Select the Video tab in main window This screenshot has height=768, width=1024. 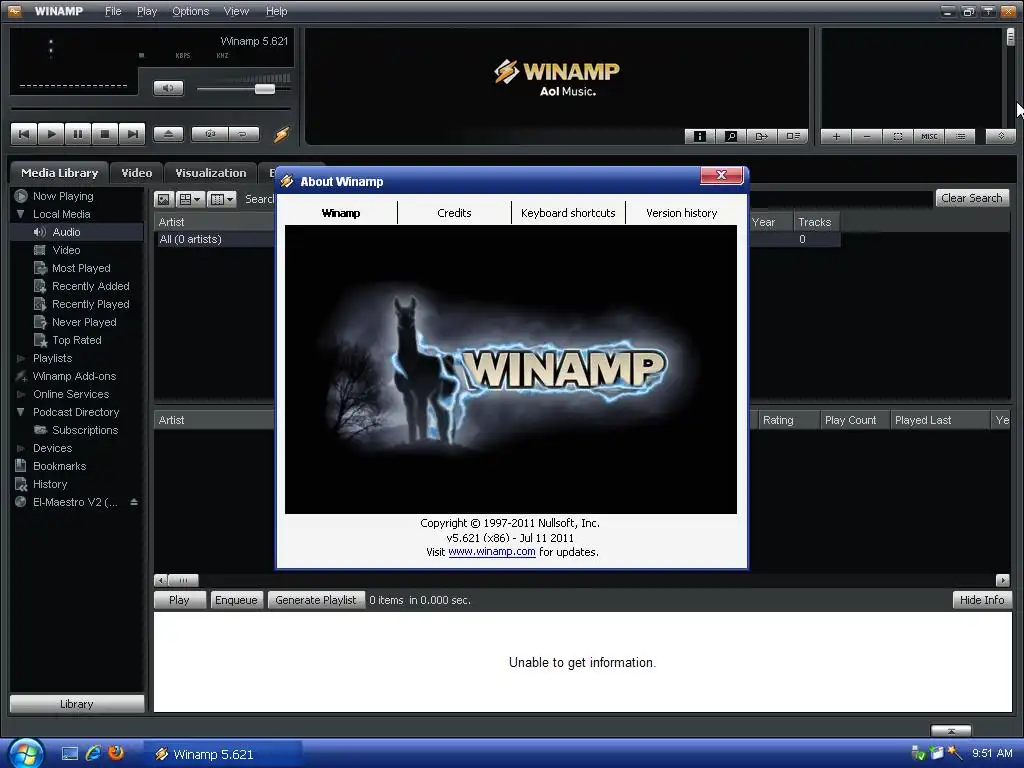coord(136,173)
